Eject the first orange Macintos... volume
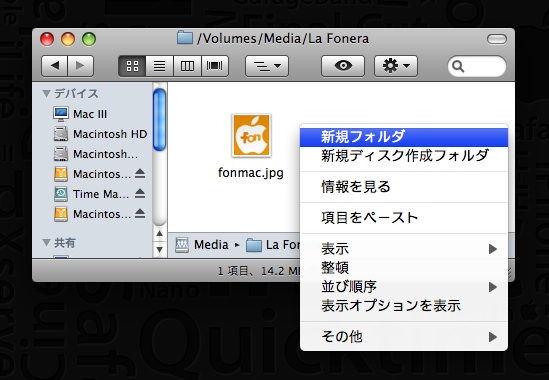The width and height of the screenshot is (549, 380). [x=140, y=173]
